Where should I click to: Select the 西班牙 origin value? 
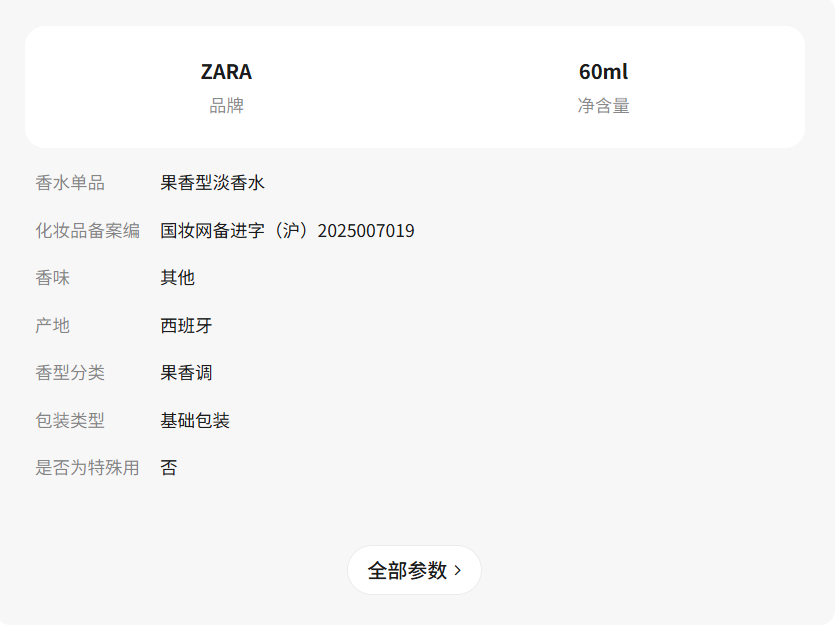click(186, 326)
